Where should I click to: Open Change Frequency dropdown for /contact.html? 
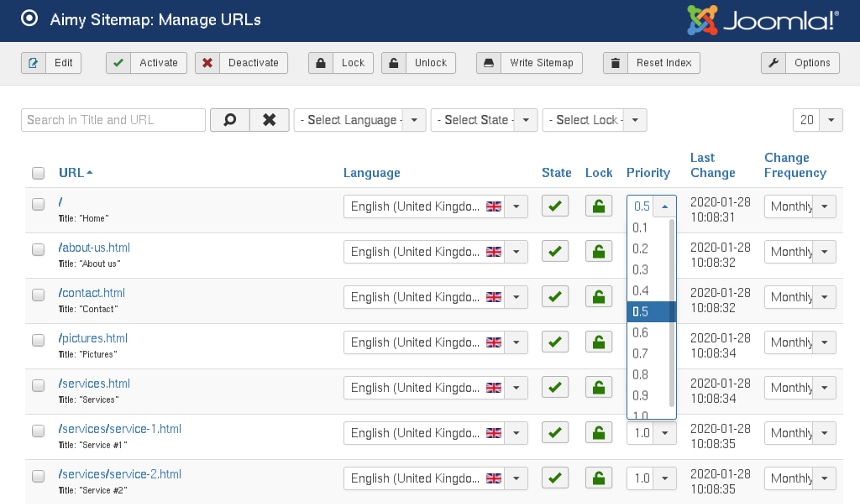[800, 297]
